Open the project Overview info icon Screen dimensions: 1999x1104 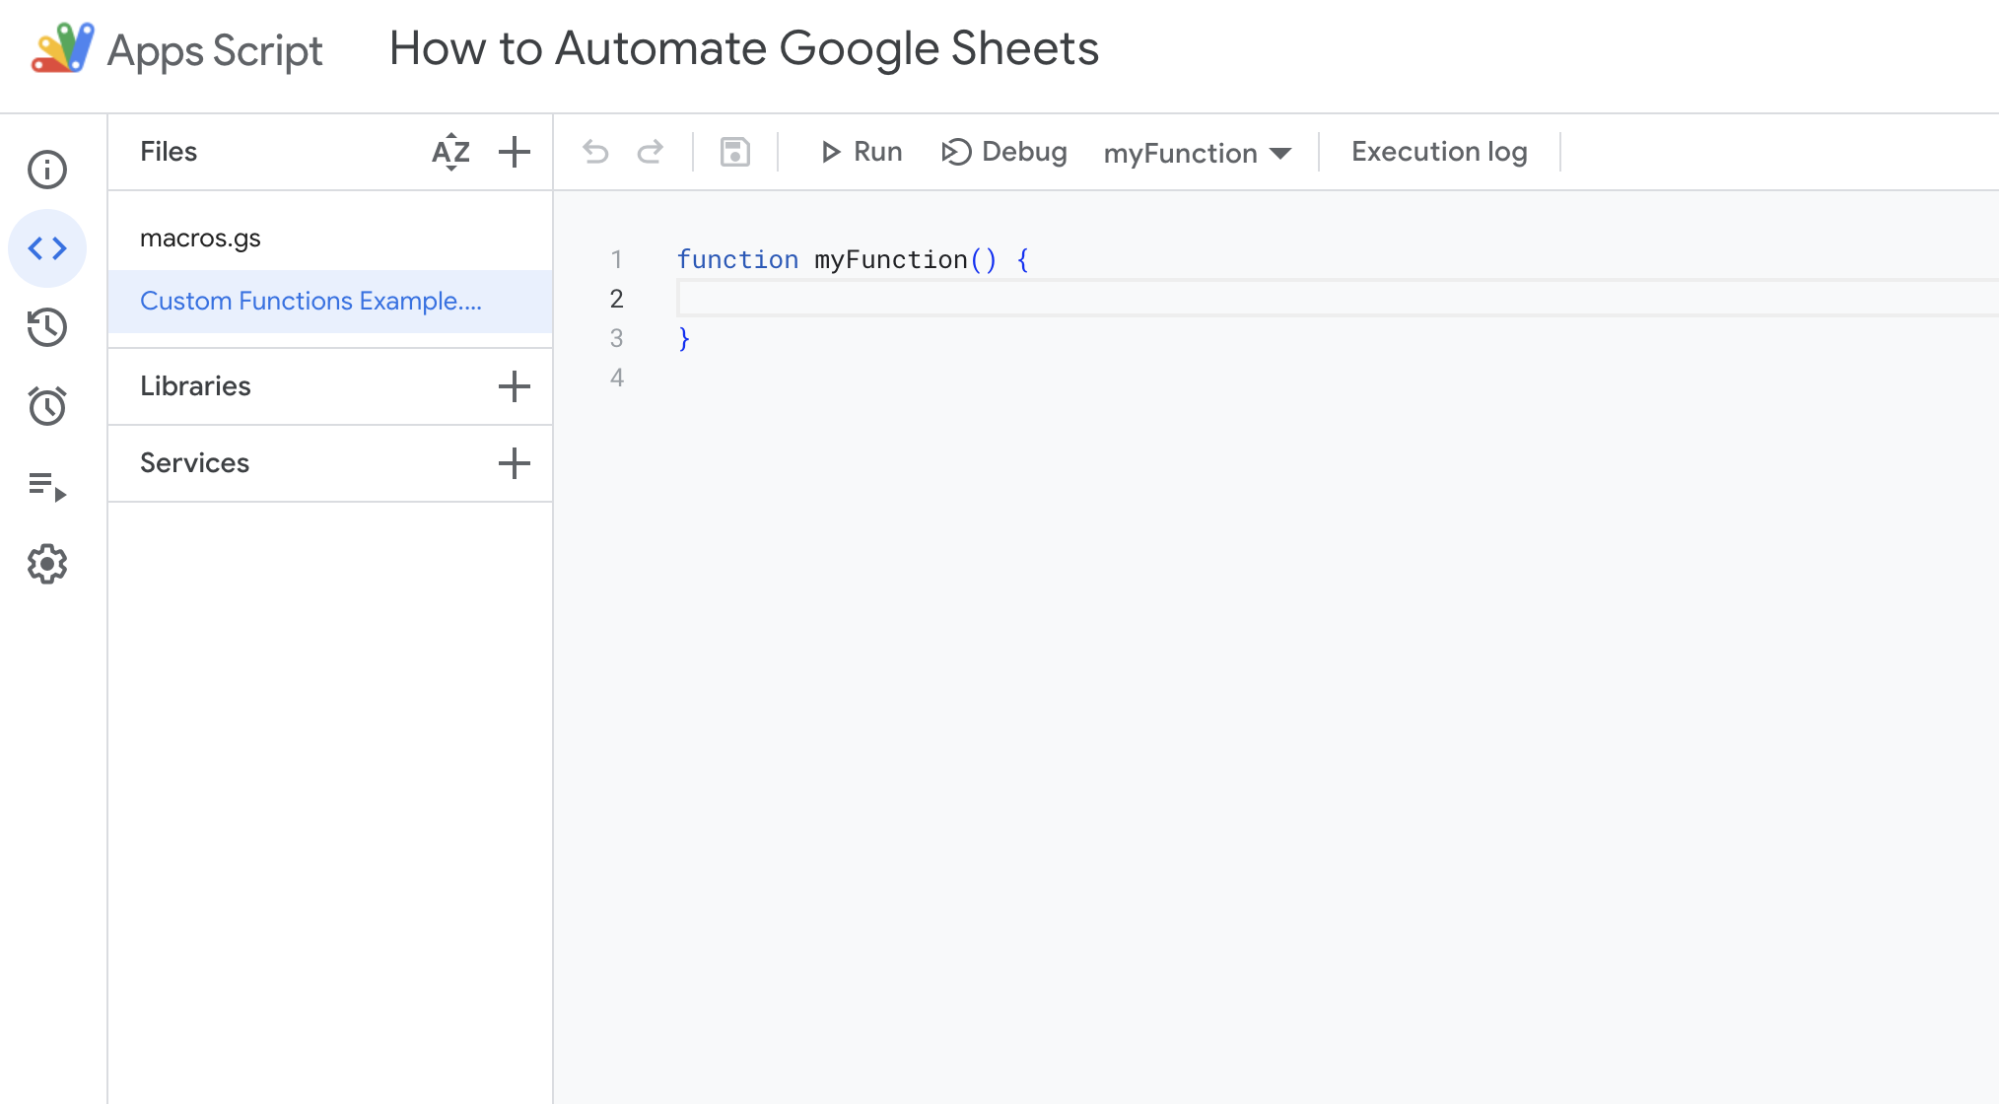tap(47, 169)
